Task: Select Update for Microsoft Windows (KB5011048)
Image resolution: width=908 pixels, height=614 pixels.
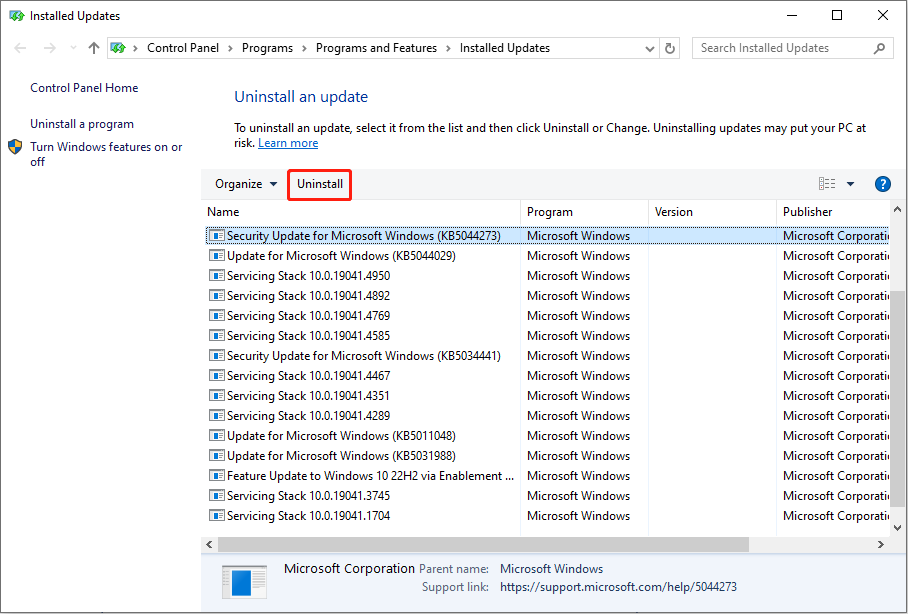Action: click(547, 436)
